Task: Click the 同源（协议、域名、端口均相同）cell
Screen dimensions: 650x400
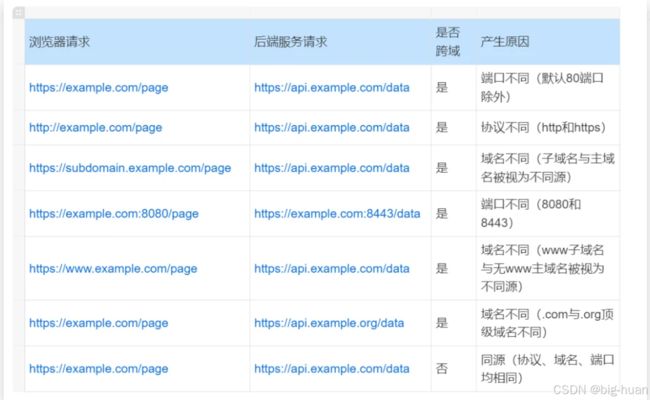Action: (548, 368)
